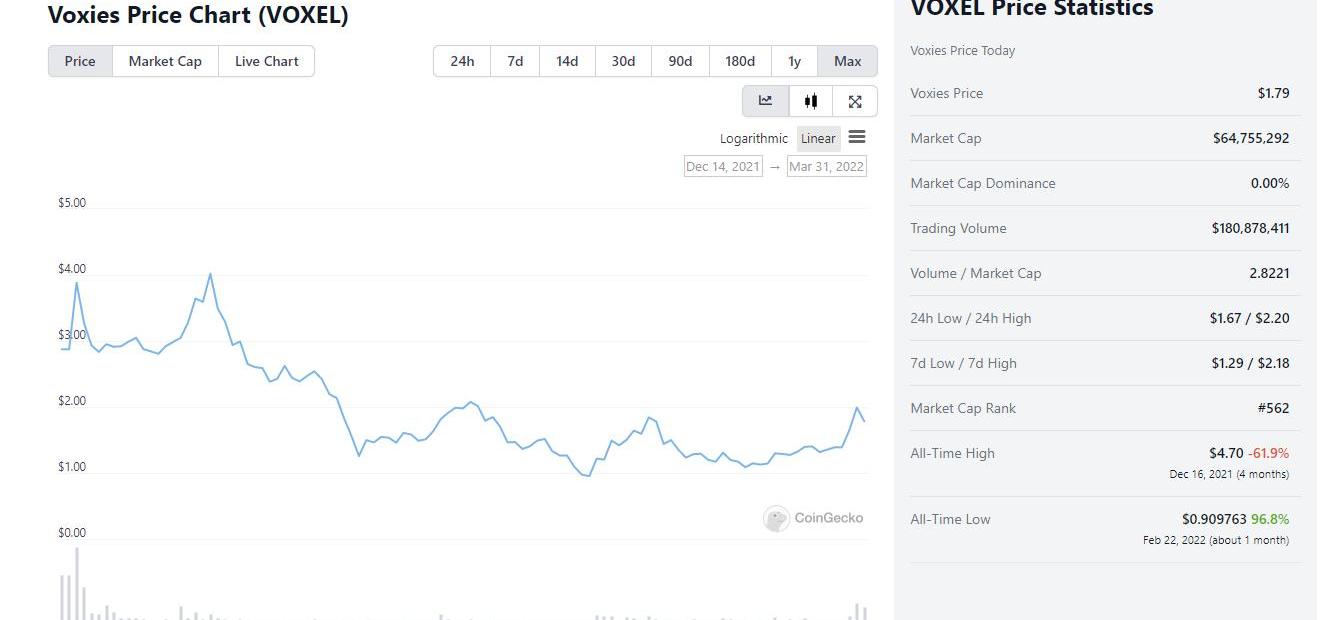
Task: Select the 24h time range
Action: (462, 61)
